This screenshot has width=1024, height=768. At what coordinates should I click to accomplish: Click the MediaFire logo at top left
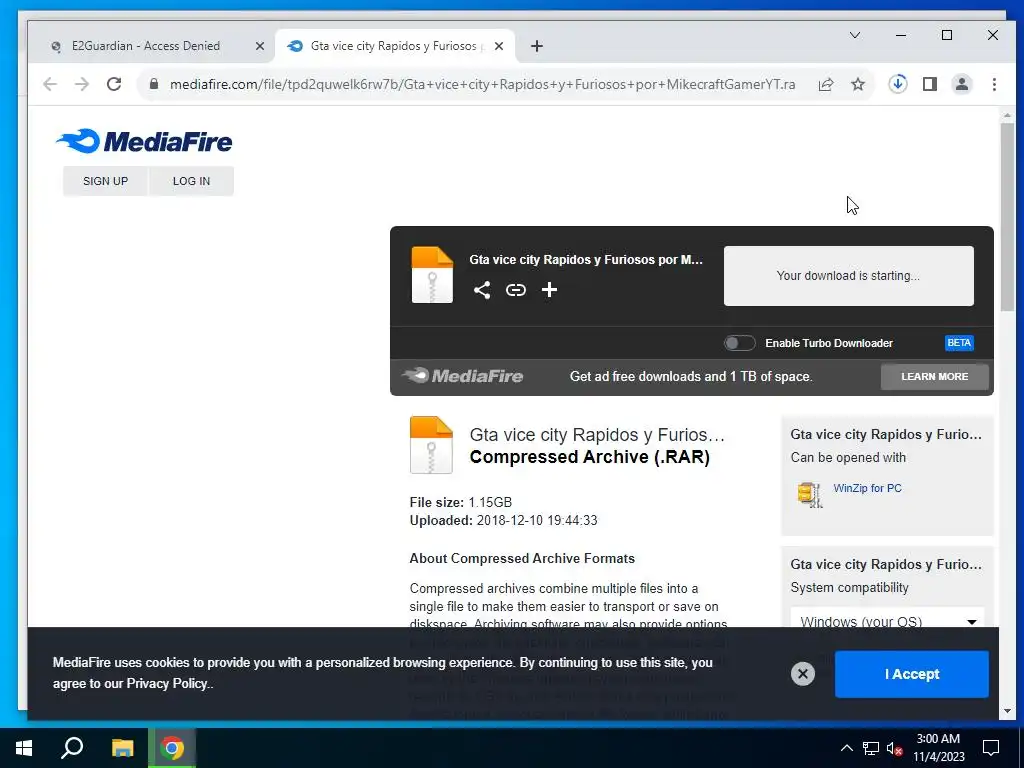point(144,141)
